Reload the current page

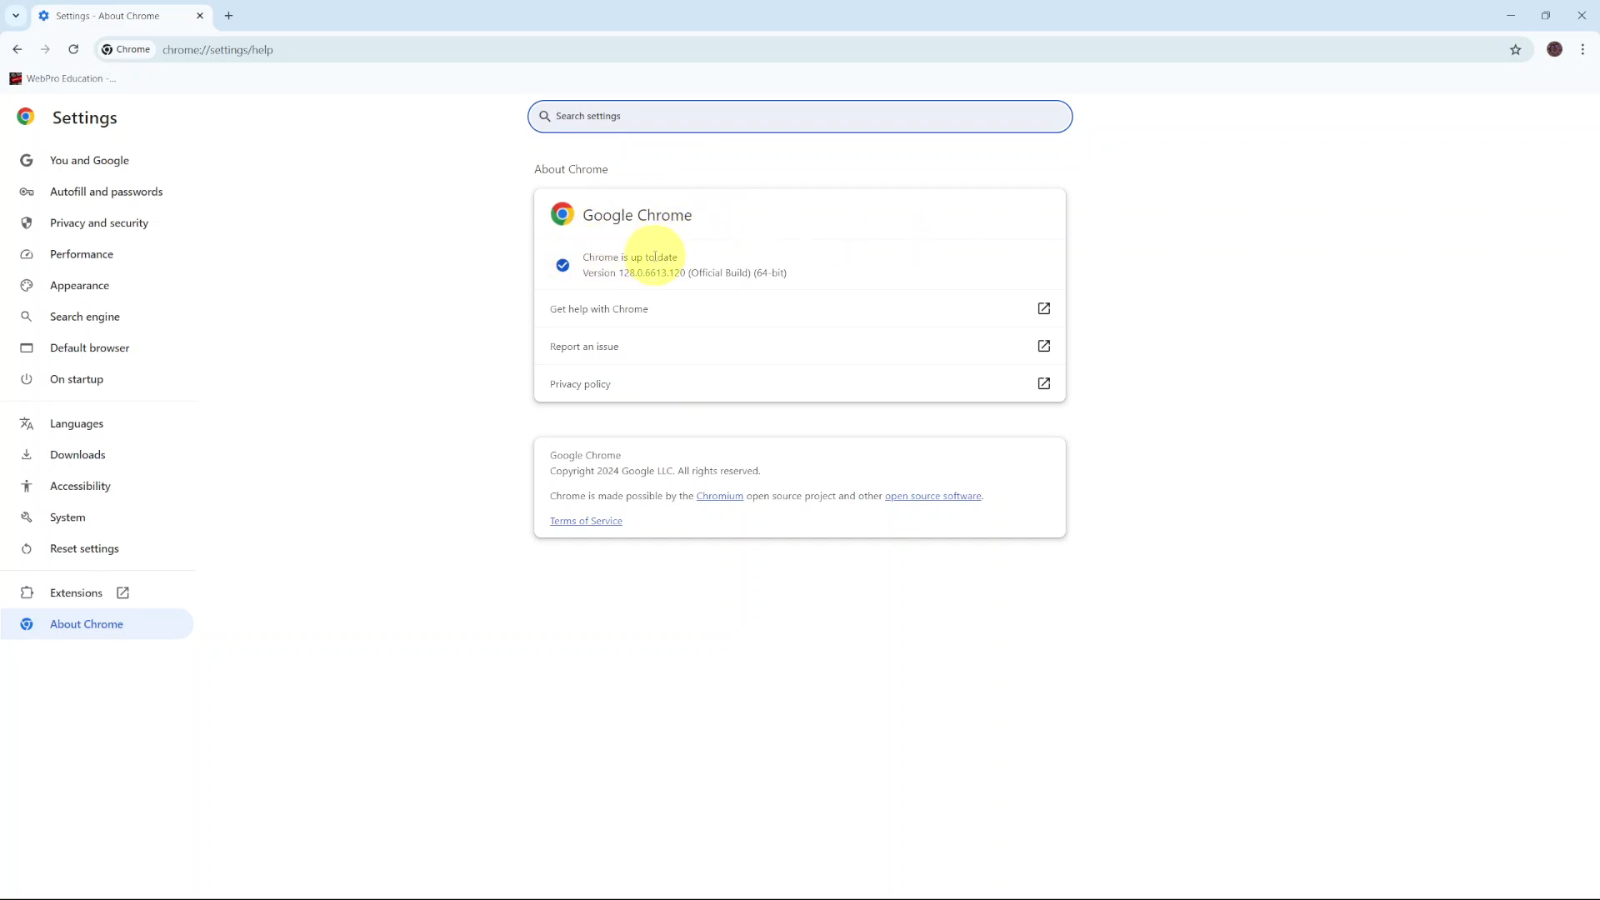[73, 49]
